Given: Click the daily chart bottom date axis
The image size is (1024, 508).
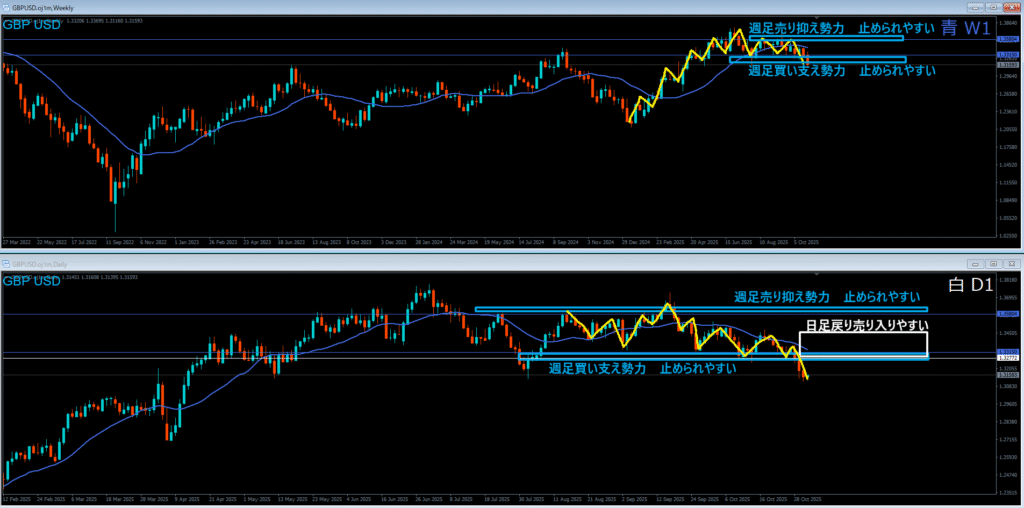Looking at the screenshot, I should 400,498.
